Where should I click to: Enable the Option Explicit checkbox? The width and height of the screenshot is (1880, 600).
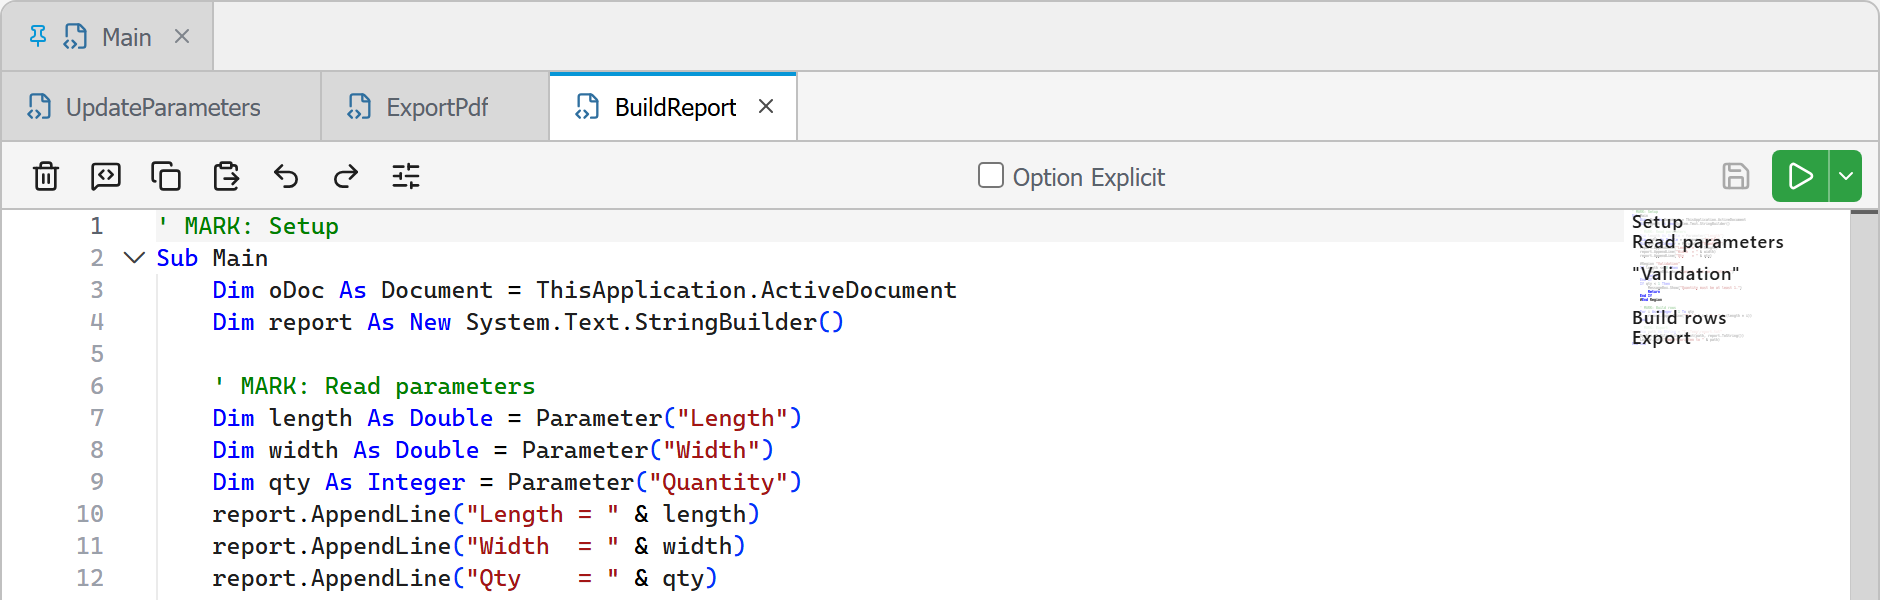tap(990, 176)
